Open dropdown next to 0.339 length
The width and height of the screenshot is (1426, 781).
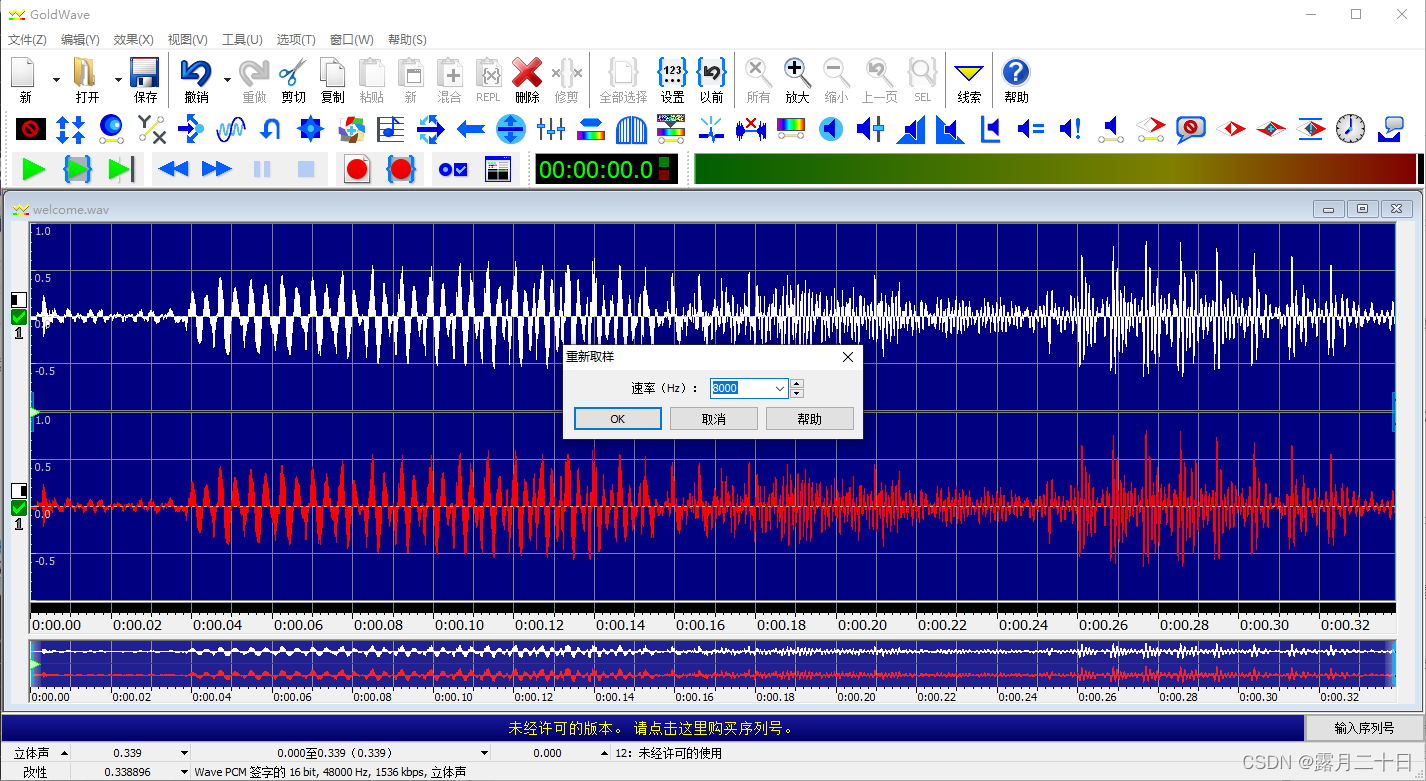pos(184,753)
